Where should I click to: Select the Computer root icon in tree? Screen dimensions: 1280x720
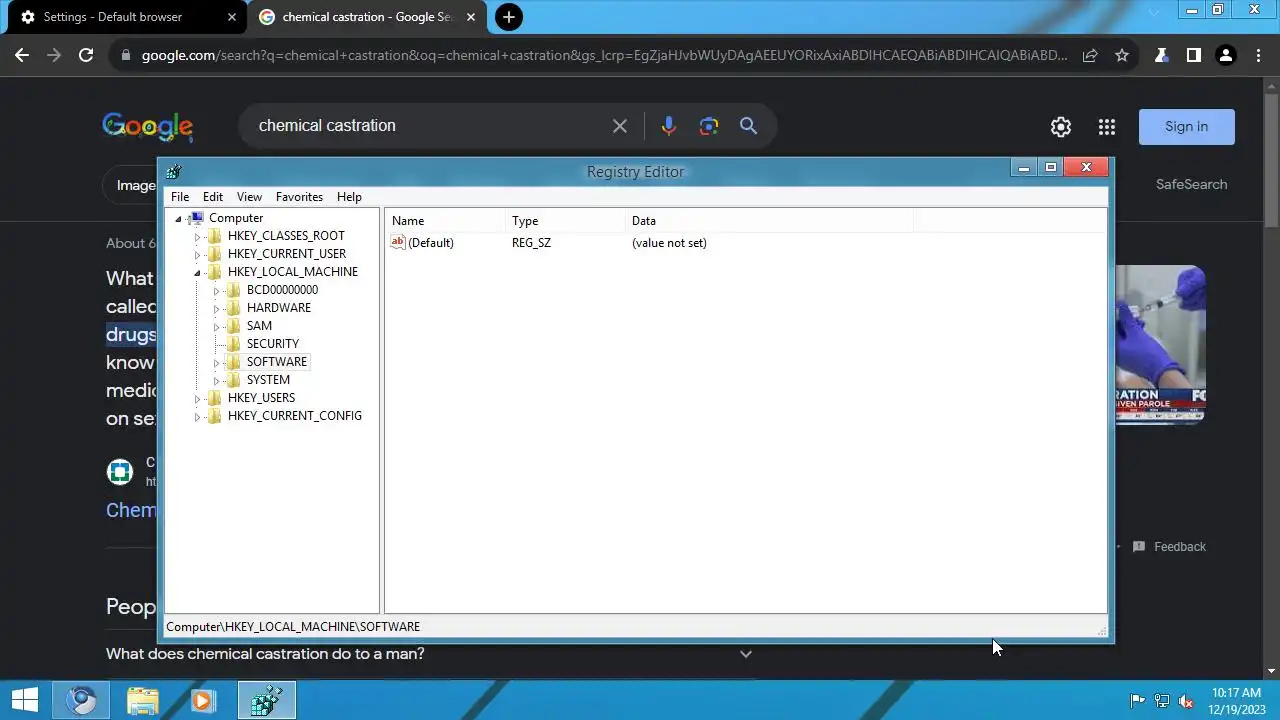196,218
